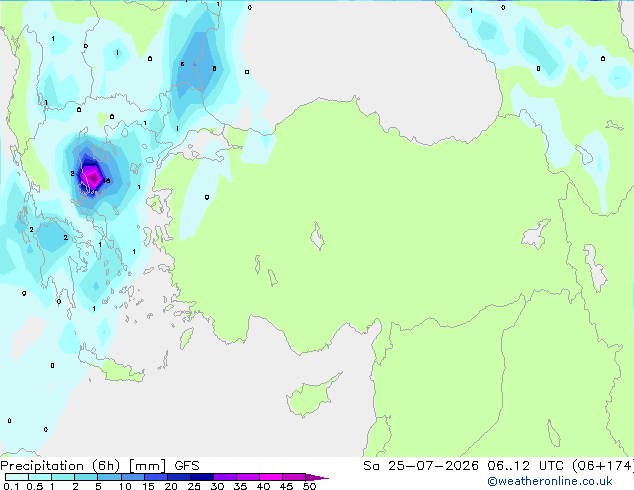This screenshot has width=634, height=490.
Task: Select the '[mm]' unit label
Action: tap(147, 466)
